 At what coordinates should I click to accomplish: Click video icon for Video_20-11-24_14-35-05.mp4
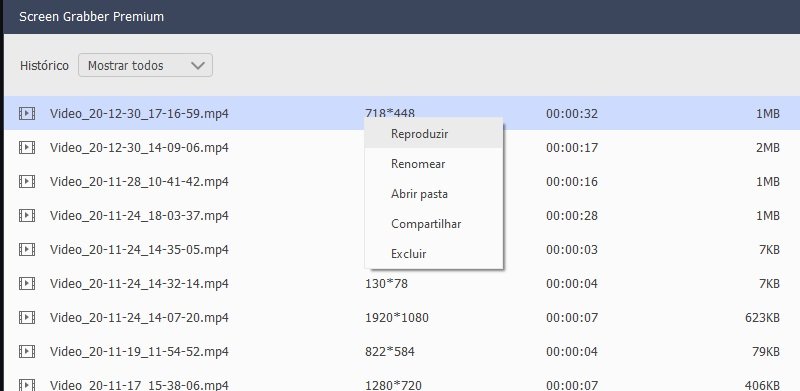(x=27, y=250)
